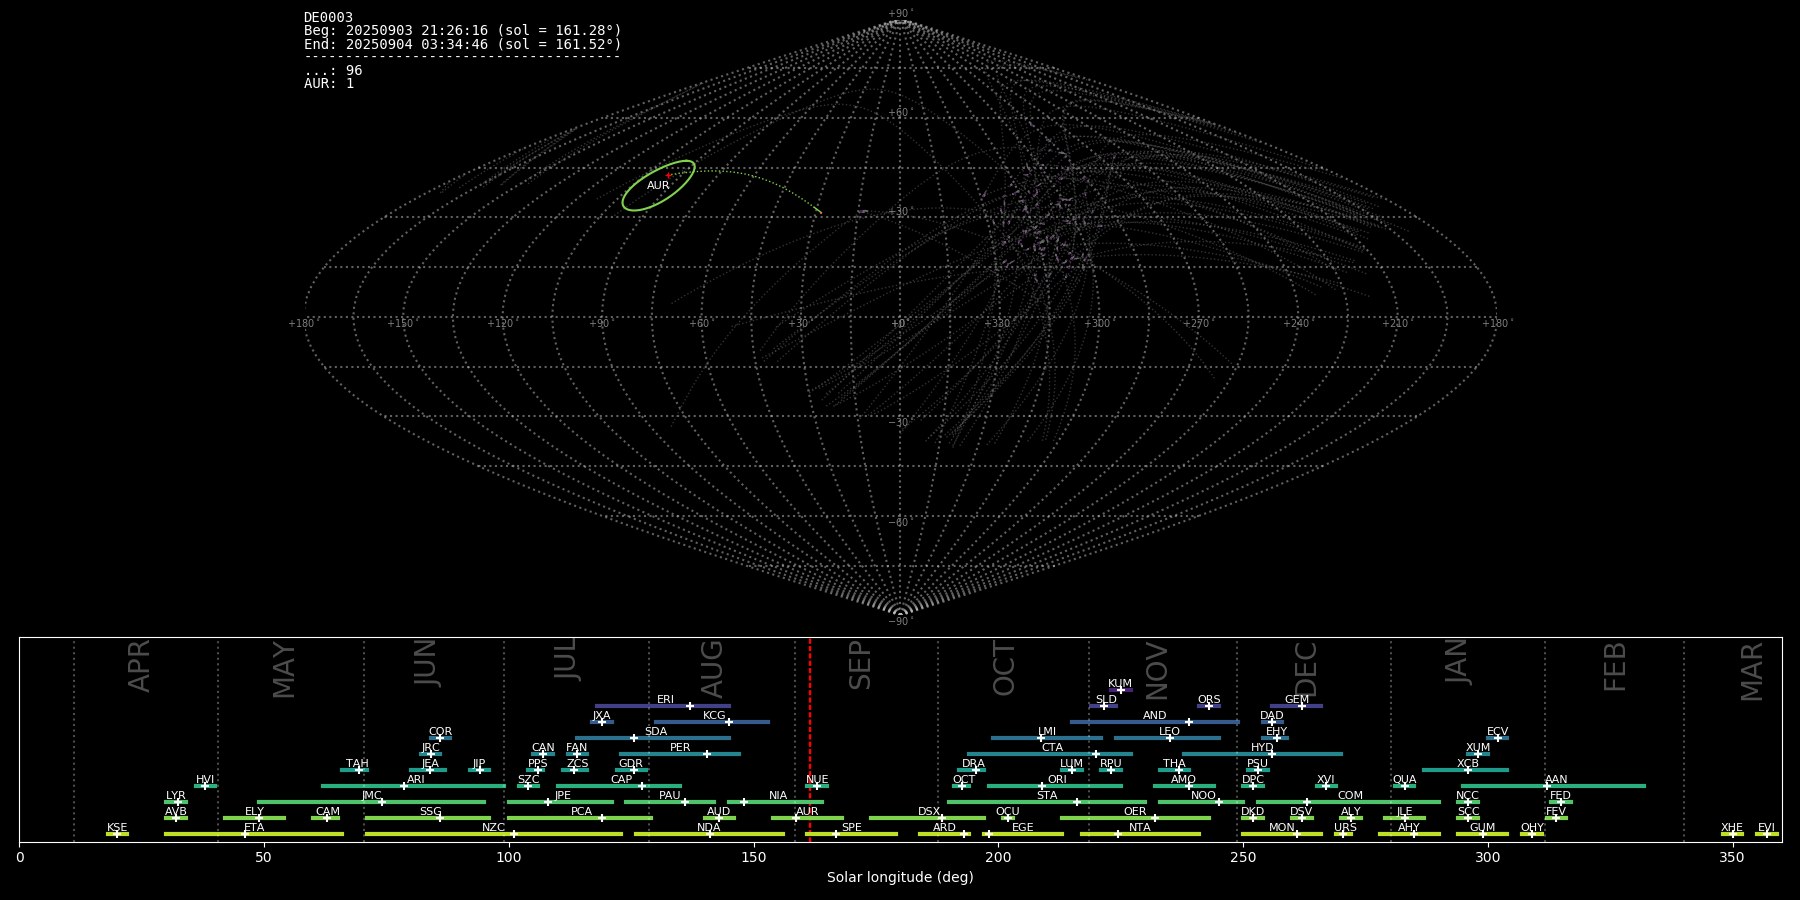Click the XHE shower peak marker
Image resolution: width=1800 pixels, height=900 pixels.
(1733, 834)
